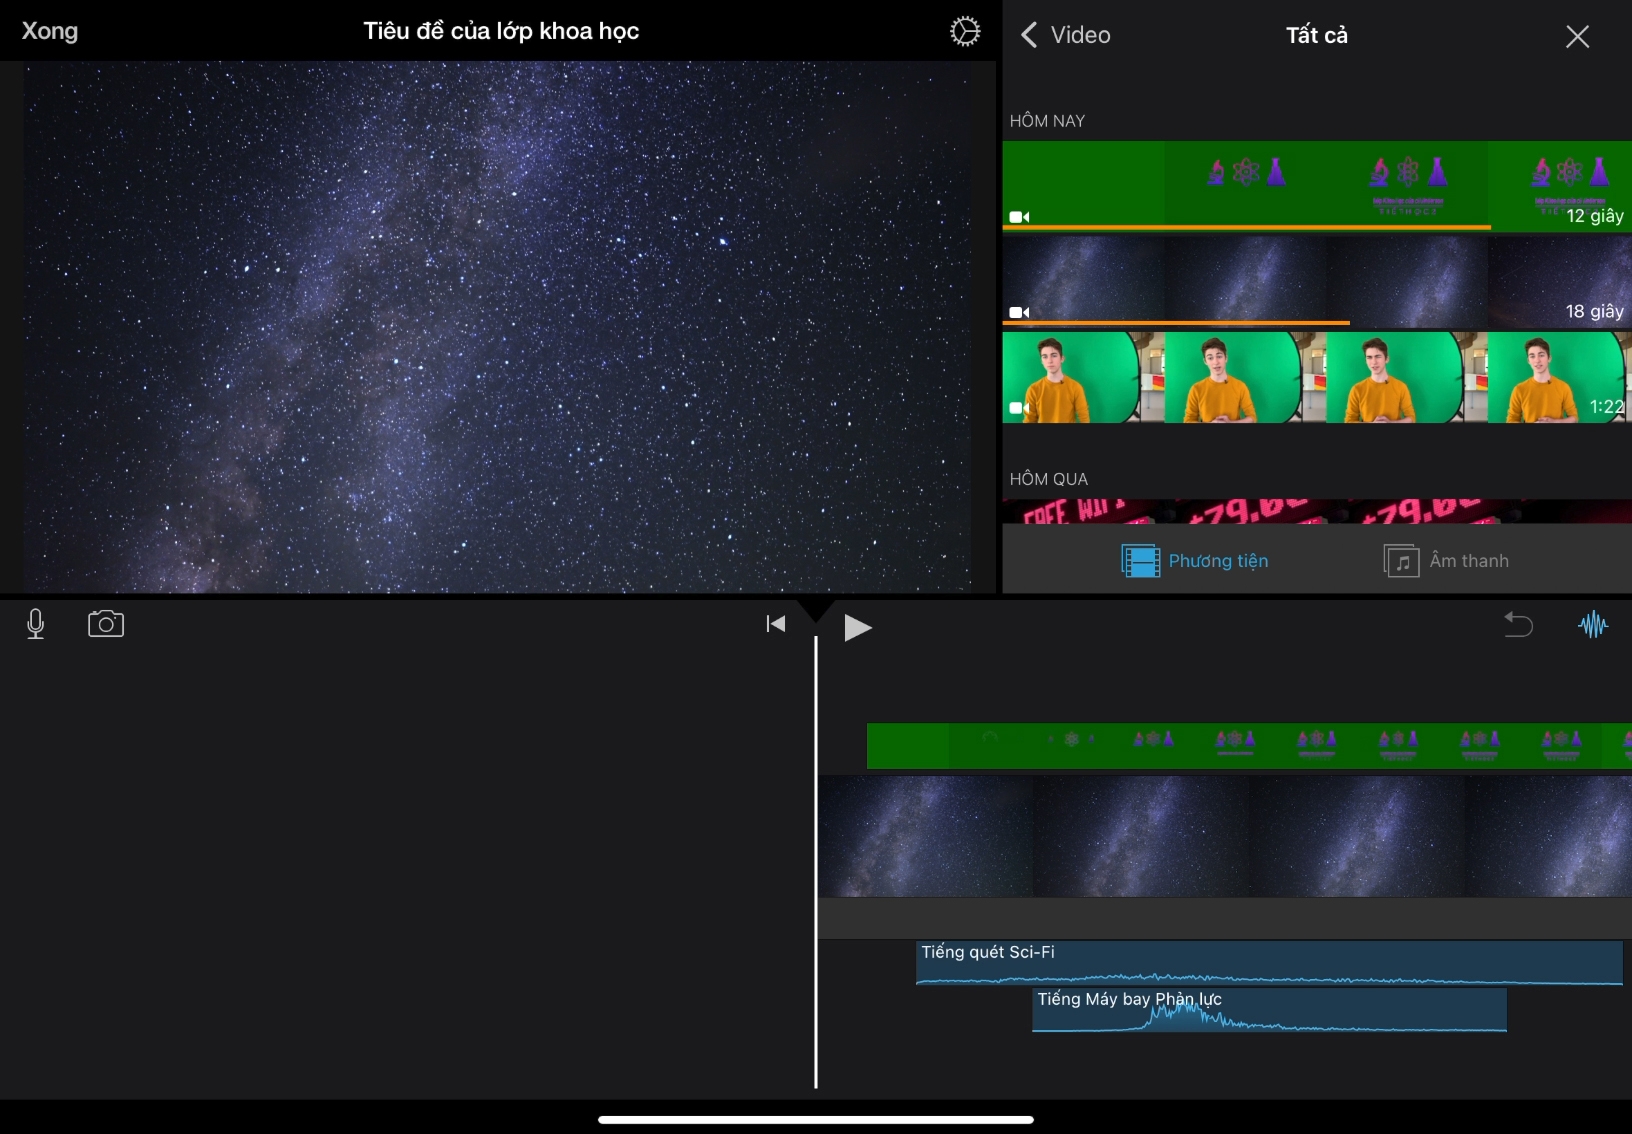
Task: Tap Xong to finish editing
Action: 50,31
